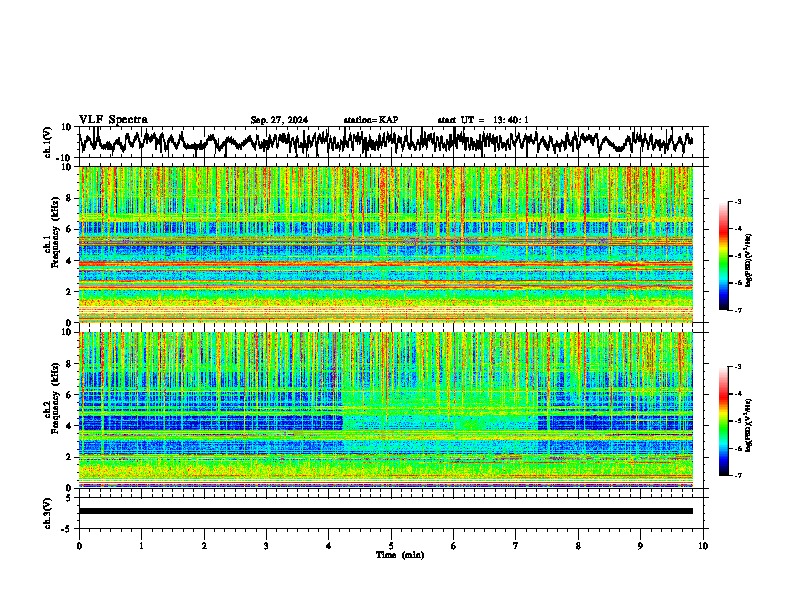The image size is (792, 612).
Task: Click tick label "7" on the Time axis
Action: [x=516, y=546]
